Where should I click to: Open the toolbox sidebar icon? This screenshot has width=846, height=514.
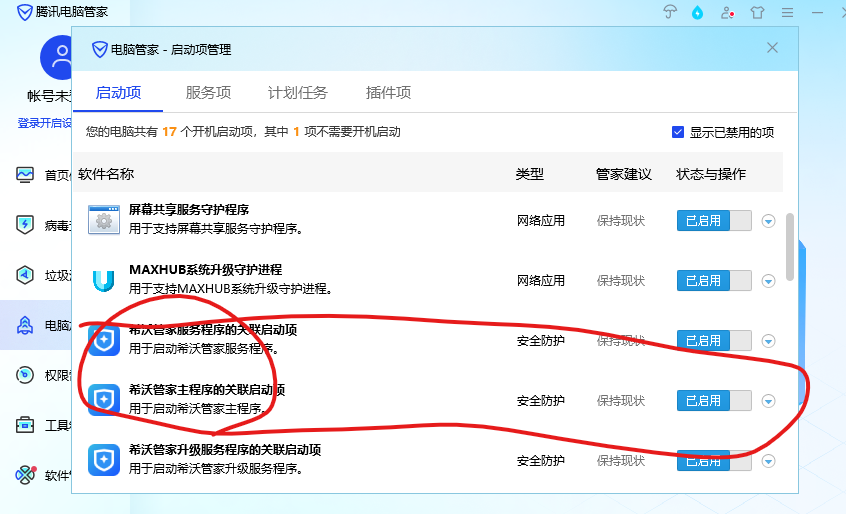tap(26, 425)
